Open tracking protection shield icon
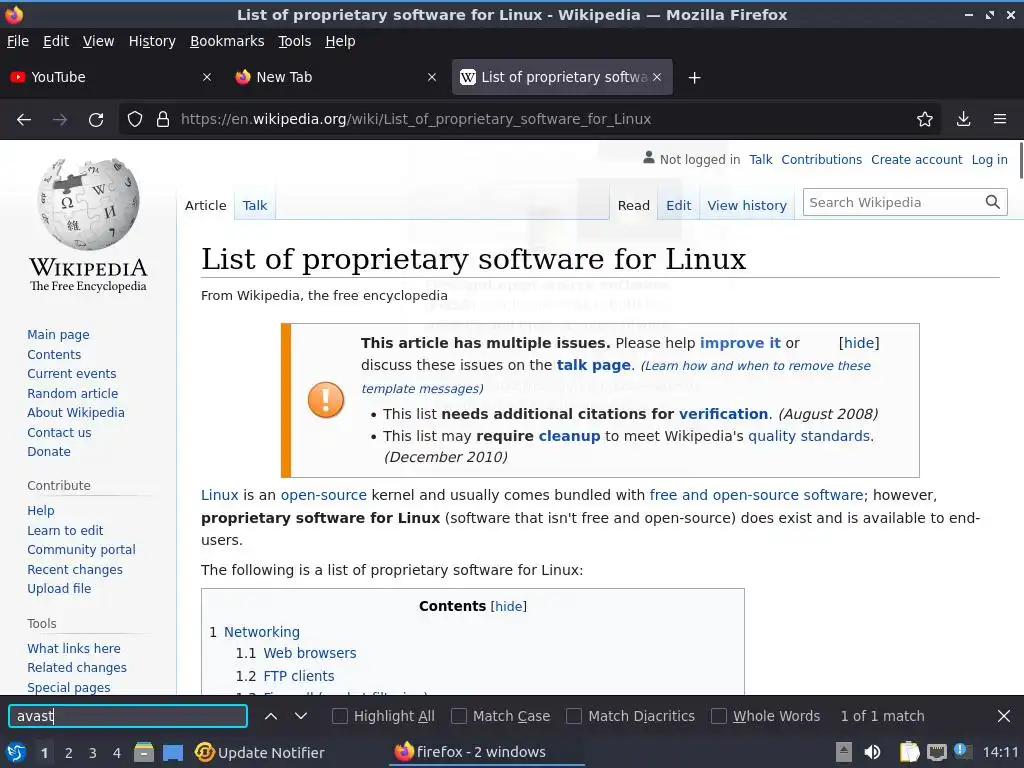This screenshot has height=768, width=1024. tap(135, 120)
